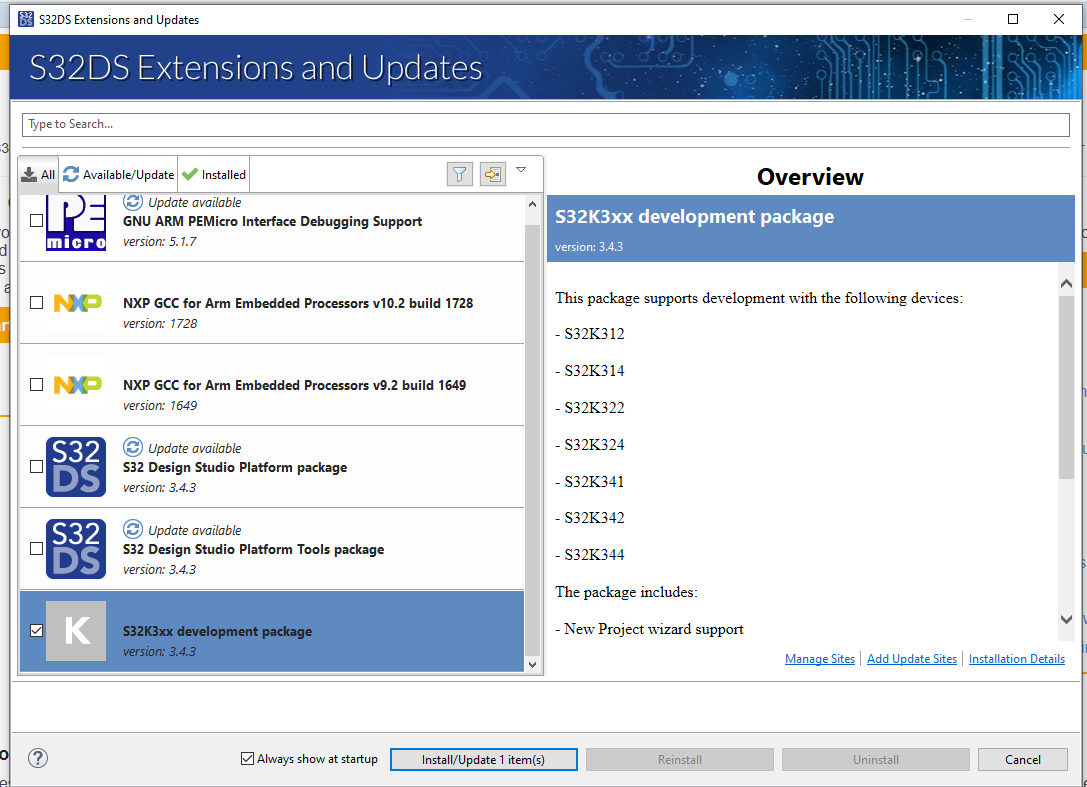
Task: Switch to the Installed tab
Action: click(213, 173)
